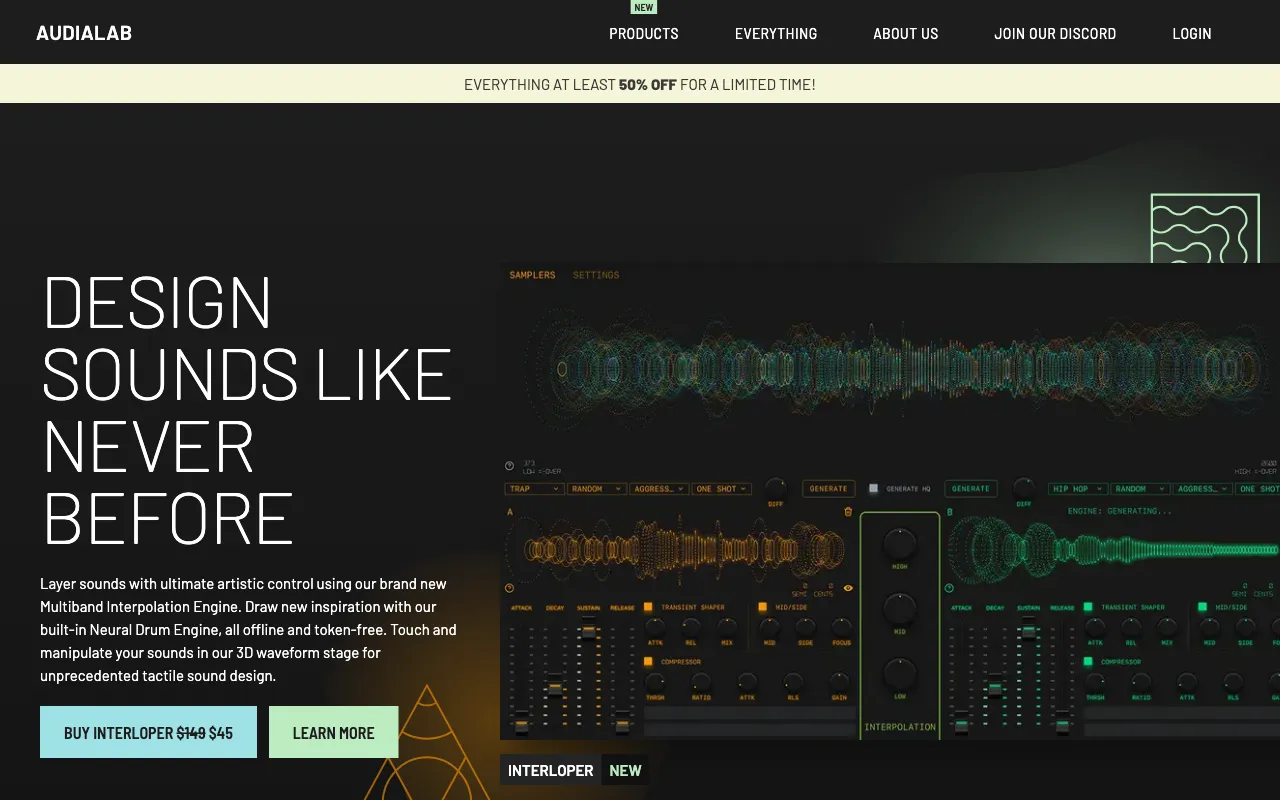Toggle the orange Mid/Side switch in sampler A

(762, 607)
